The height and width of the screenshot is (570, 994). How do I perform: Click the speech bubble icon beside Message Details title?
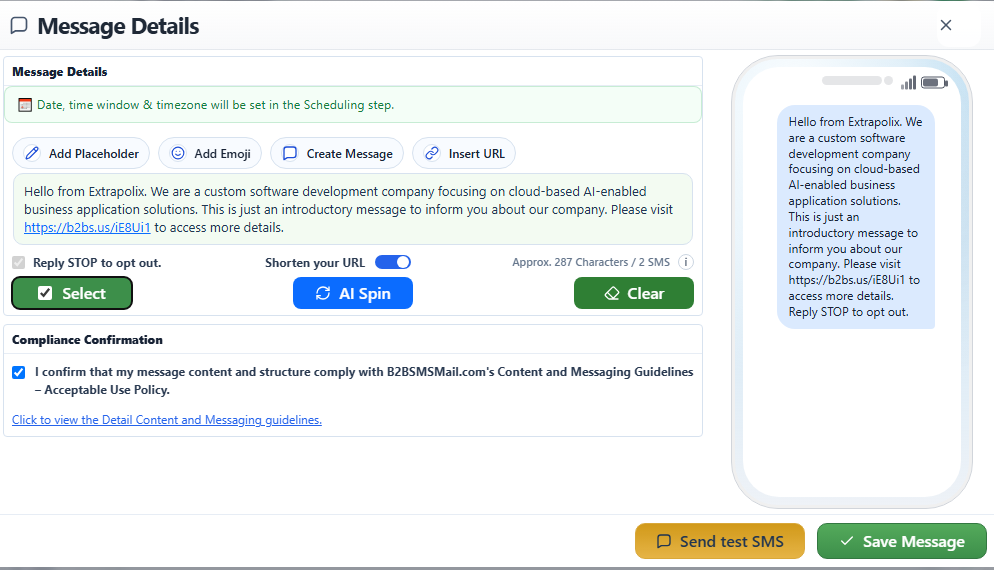pyautogui.click(x=20, y=25)
